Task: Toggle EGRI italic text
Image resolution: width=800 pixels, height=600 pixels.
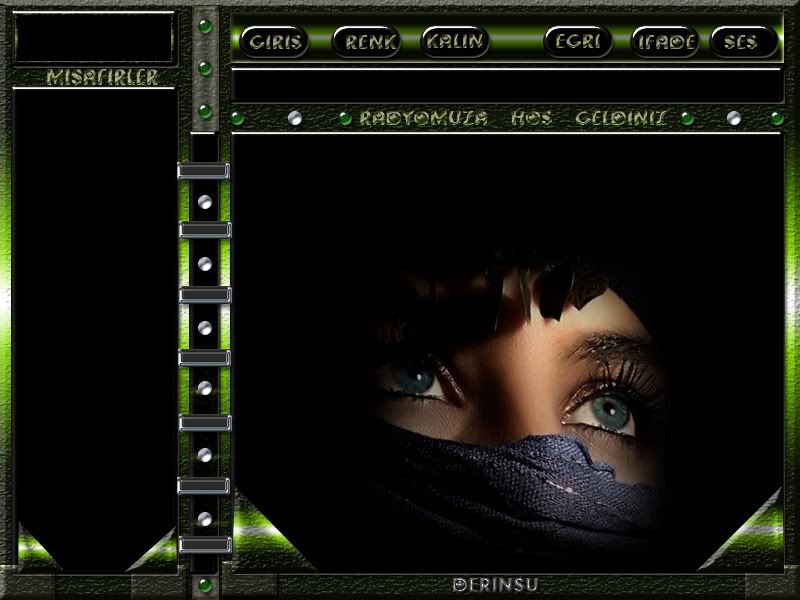Action: [578, 41]
